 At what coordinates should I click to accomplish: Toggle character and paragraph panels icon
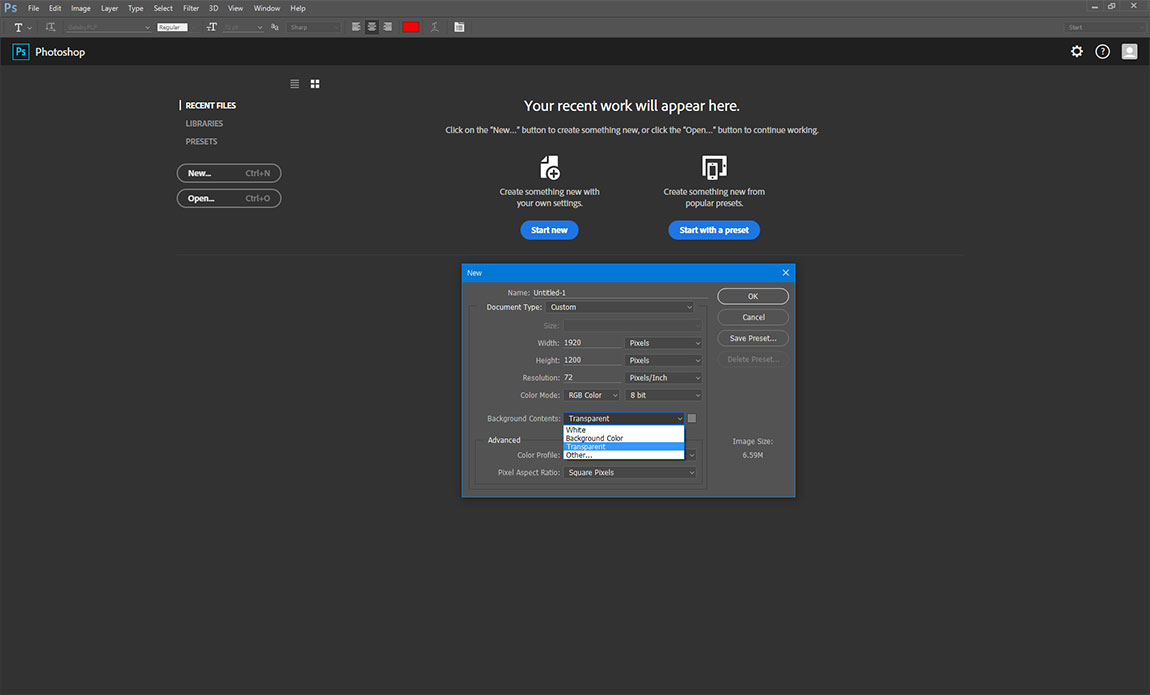[x=459, y=27]
